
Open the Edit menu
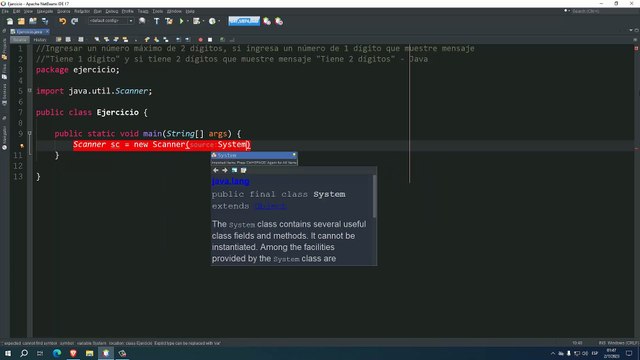16,11
